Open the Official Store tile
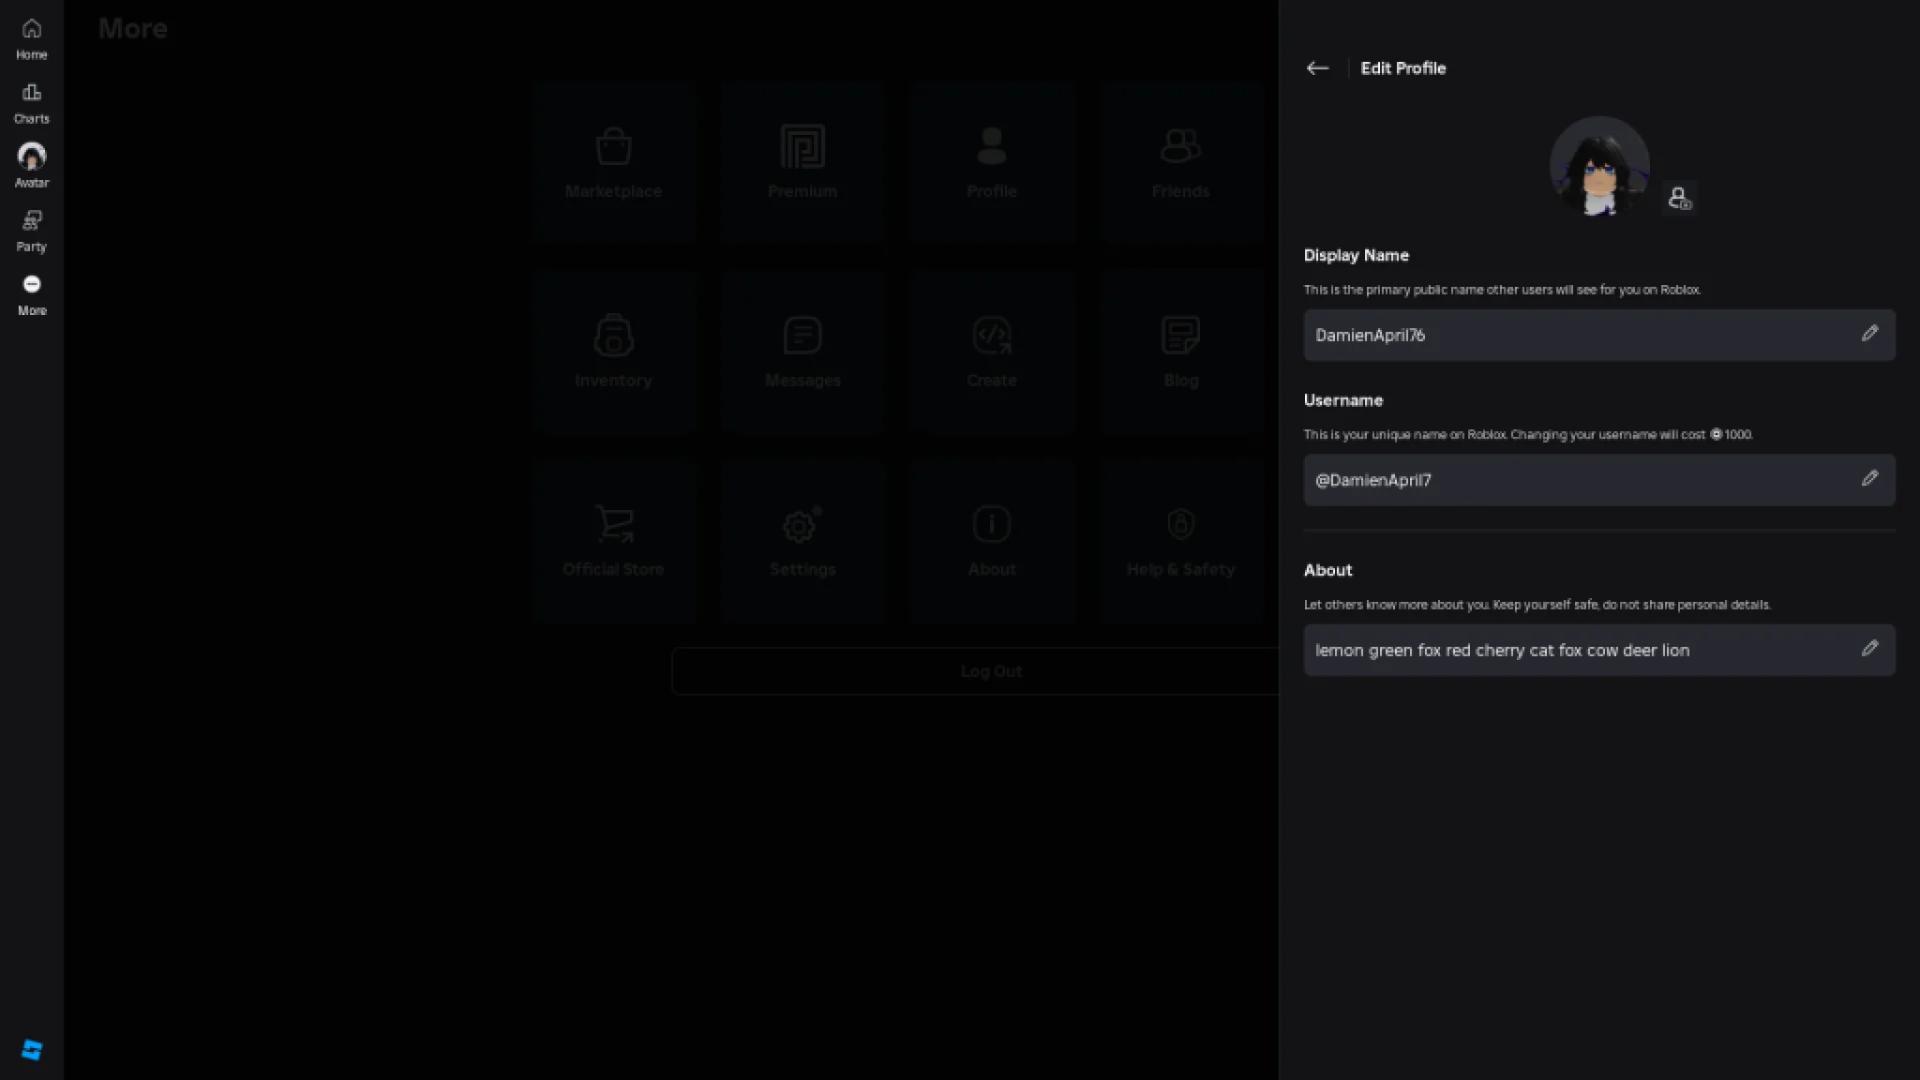The width and height of the screenshot is (1920, 1080). pyautogui.click(x=613, y=541)
